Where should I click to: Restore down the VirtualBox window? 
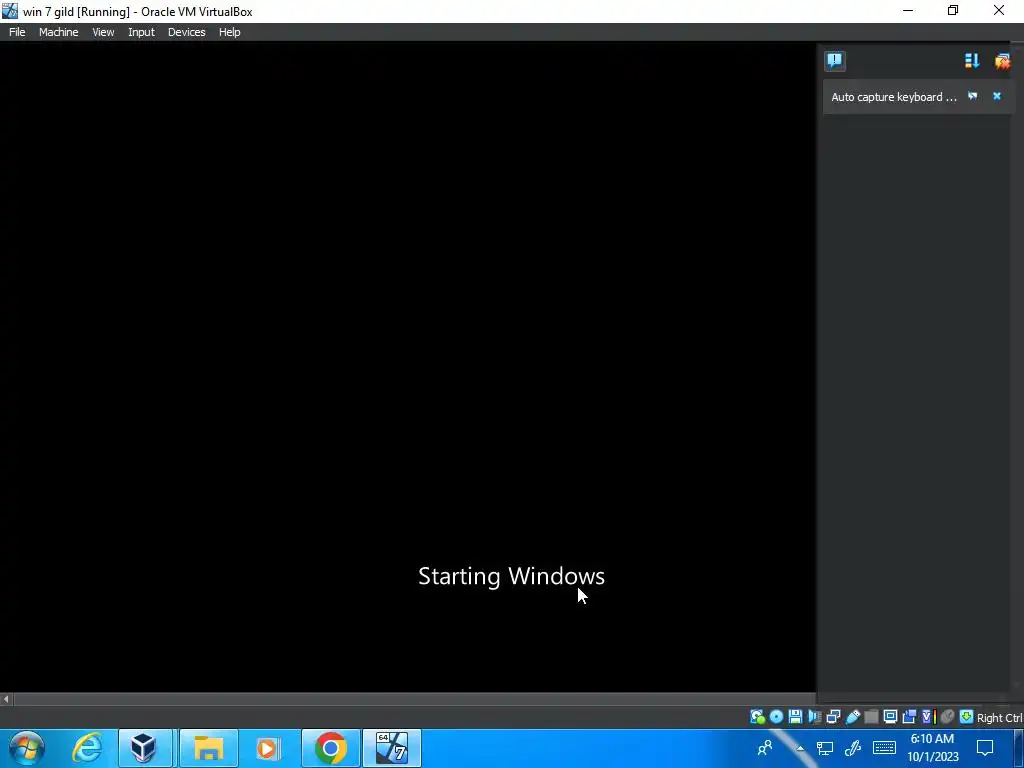tap(953, 10)
